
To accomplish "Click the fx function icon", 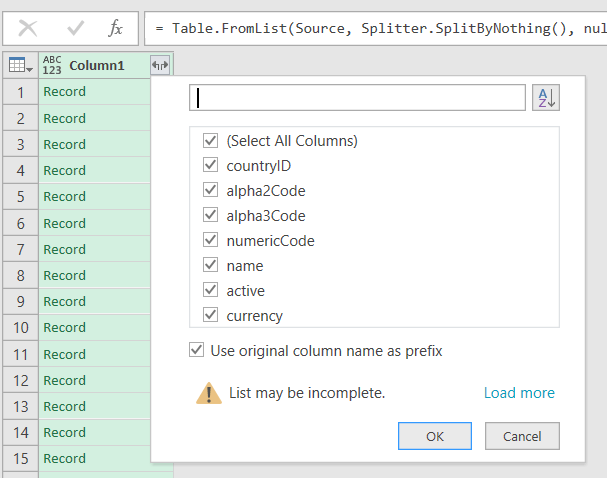I will 116,28.
